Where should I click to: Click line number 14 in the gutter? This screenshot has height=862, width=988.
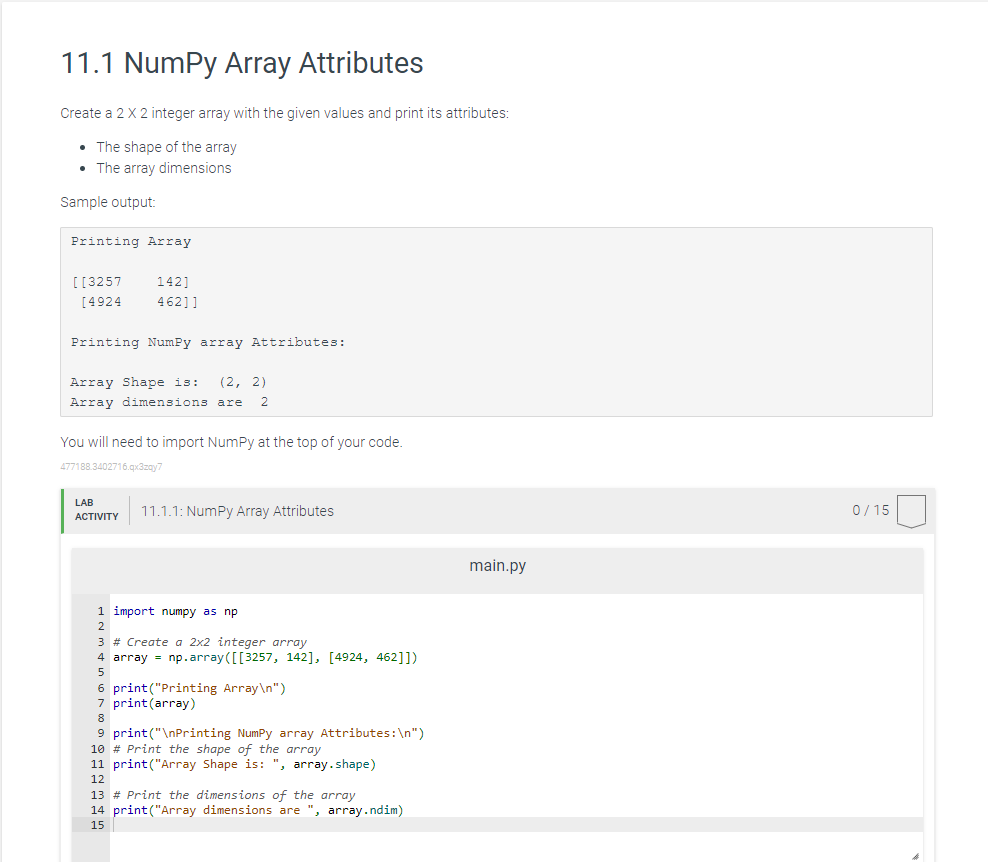(98, 810)
